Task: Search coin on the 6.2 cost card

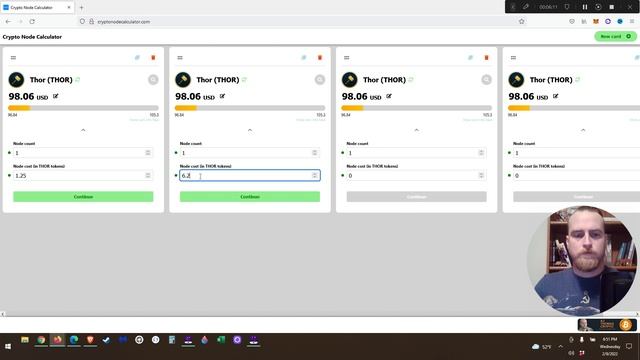Action: [x=320, y=80]
